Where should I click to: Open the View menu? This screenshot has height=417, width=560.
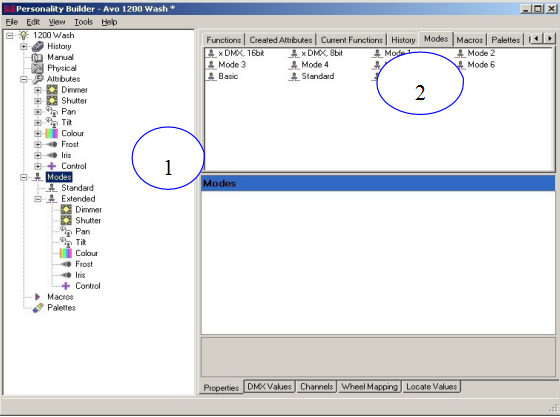point(57,22)
